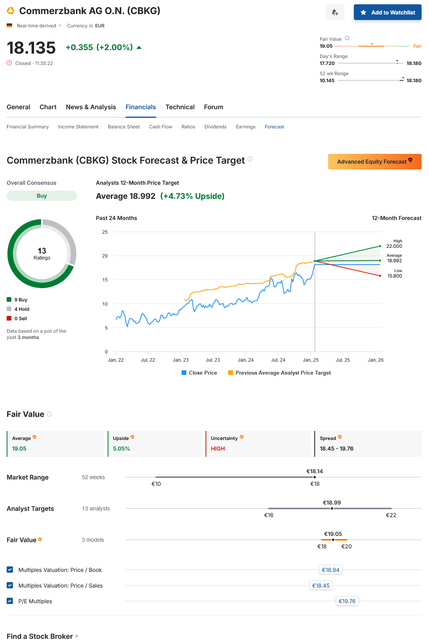429x640 pixels.
Task: Click the Day's Range bar in the header
Action: click(370, 63)
